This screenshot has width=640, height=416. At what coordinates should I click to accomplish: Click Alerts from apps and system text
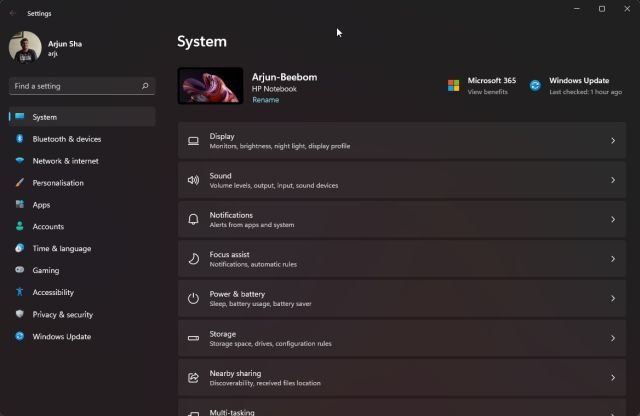252,225
